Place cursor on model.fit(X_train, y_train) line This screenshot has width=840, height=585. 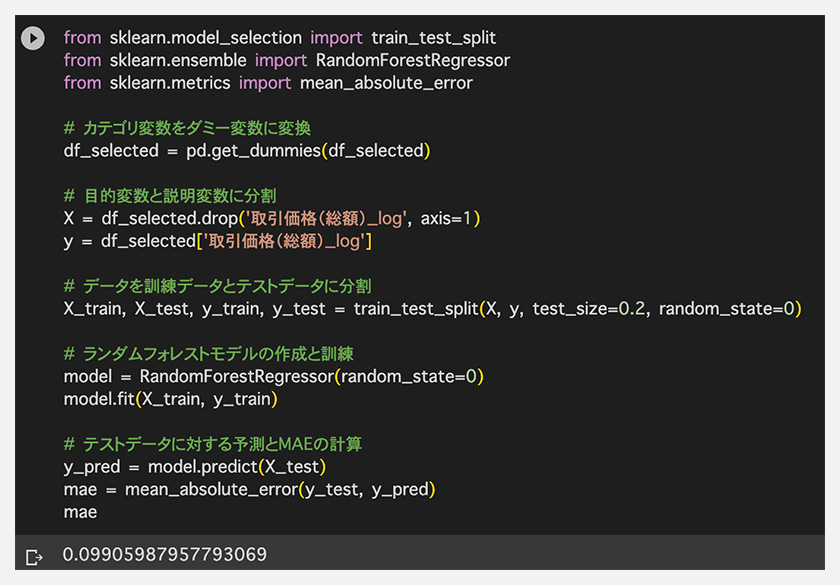pyautogui.click(x=170, y=399)
